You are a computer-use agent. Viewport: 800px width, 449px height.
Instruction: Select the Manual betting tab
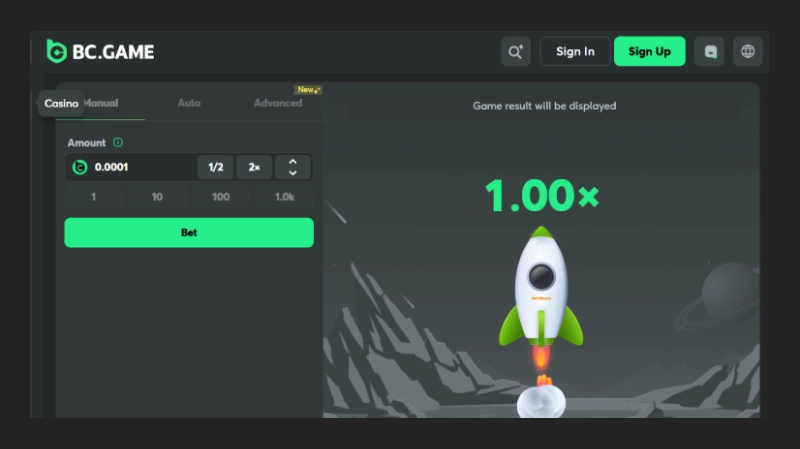(x=101, y=103)
